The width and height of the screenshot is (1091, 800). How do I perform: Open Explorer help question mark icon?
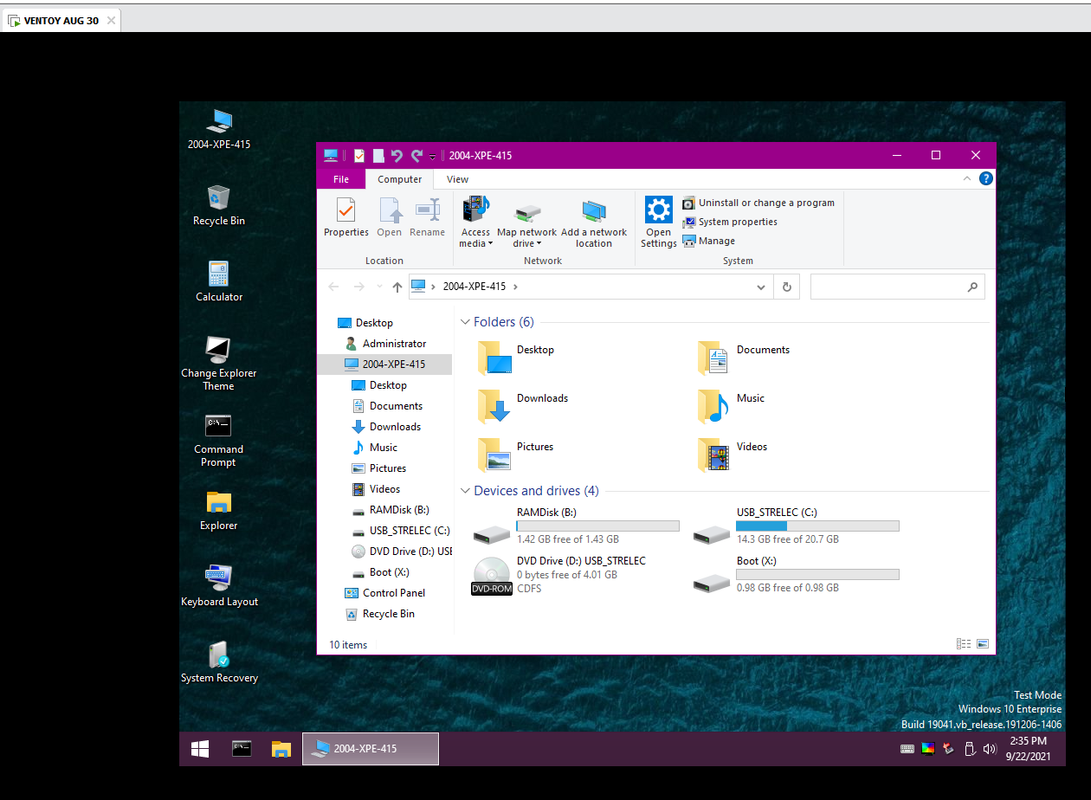coord(986,179)
